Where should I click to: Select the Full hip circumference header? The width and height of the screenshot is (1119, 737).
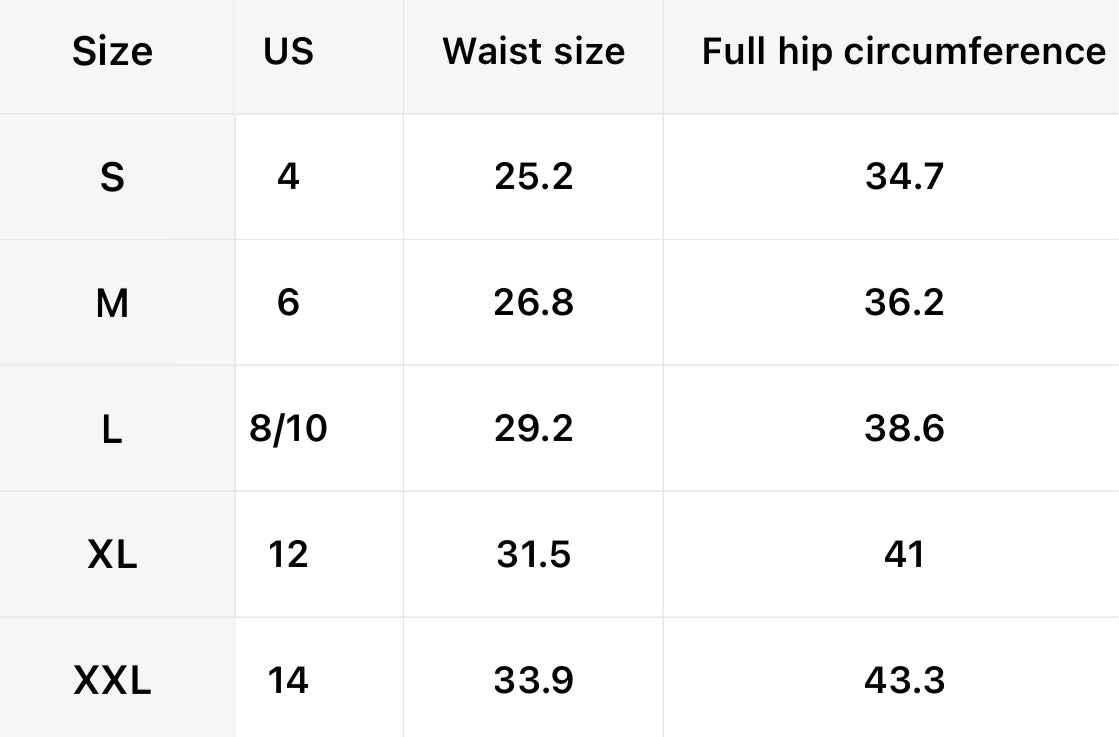903,51
